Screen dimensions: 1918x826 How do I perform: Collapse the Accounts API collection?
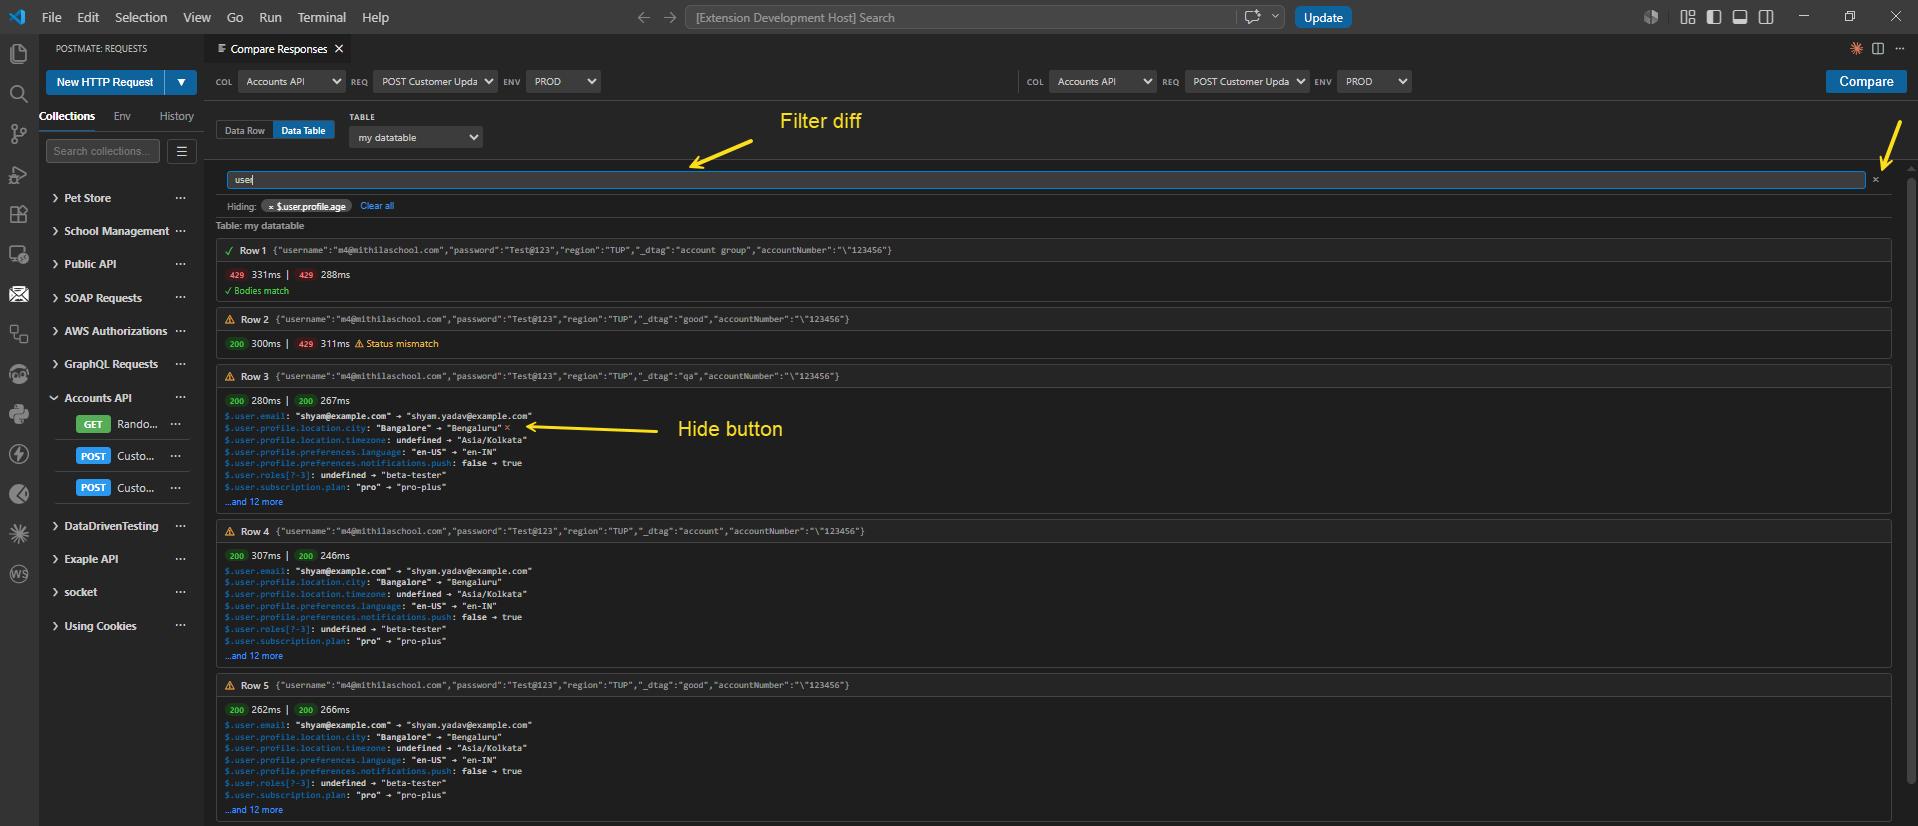[55, 398]
